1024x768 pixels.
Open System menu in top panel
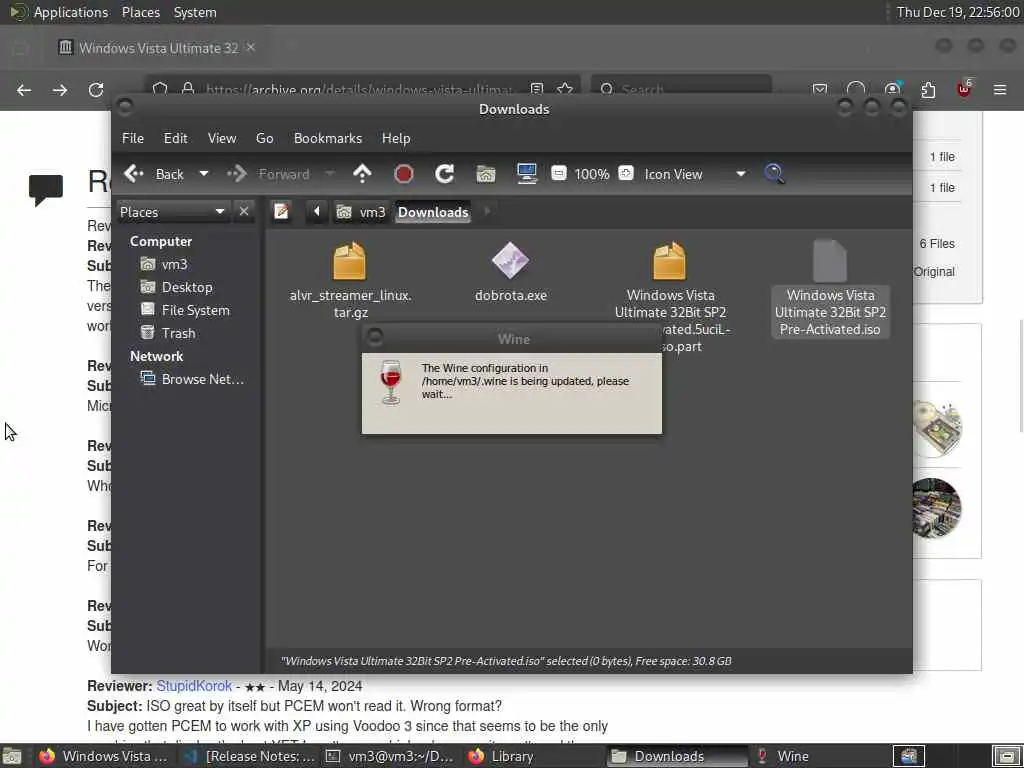coord(195,12)
